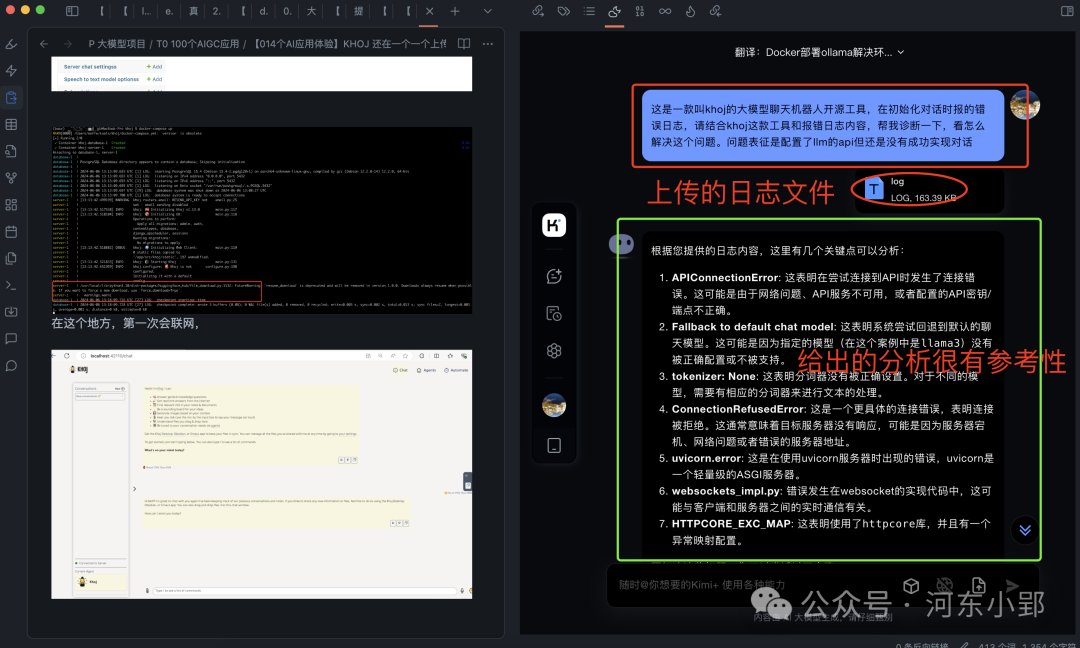This screenshot has height=648, width=1080.
Task: Click the square chat bubble ribbon icon
Action: [x=11, y=339]
